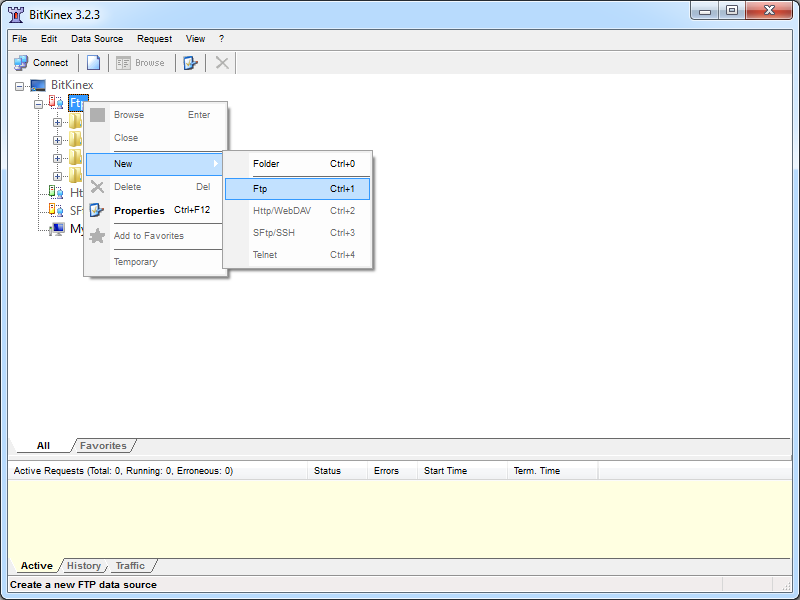Expand the first folder under Ftp
Viewport: 800px width, 600px height.
pos(57,122)
